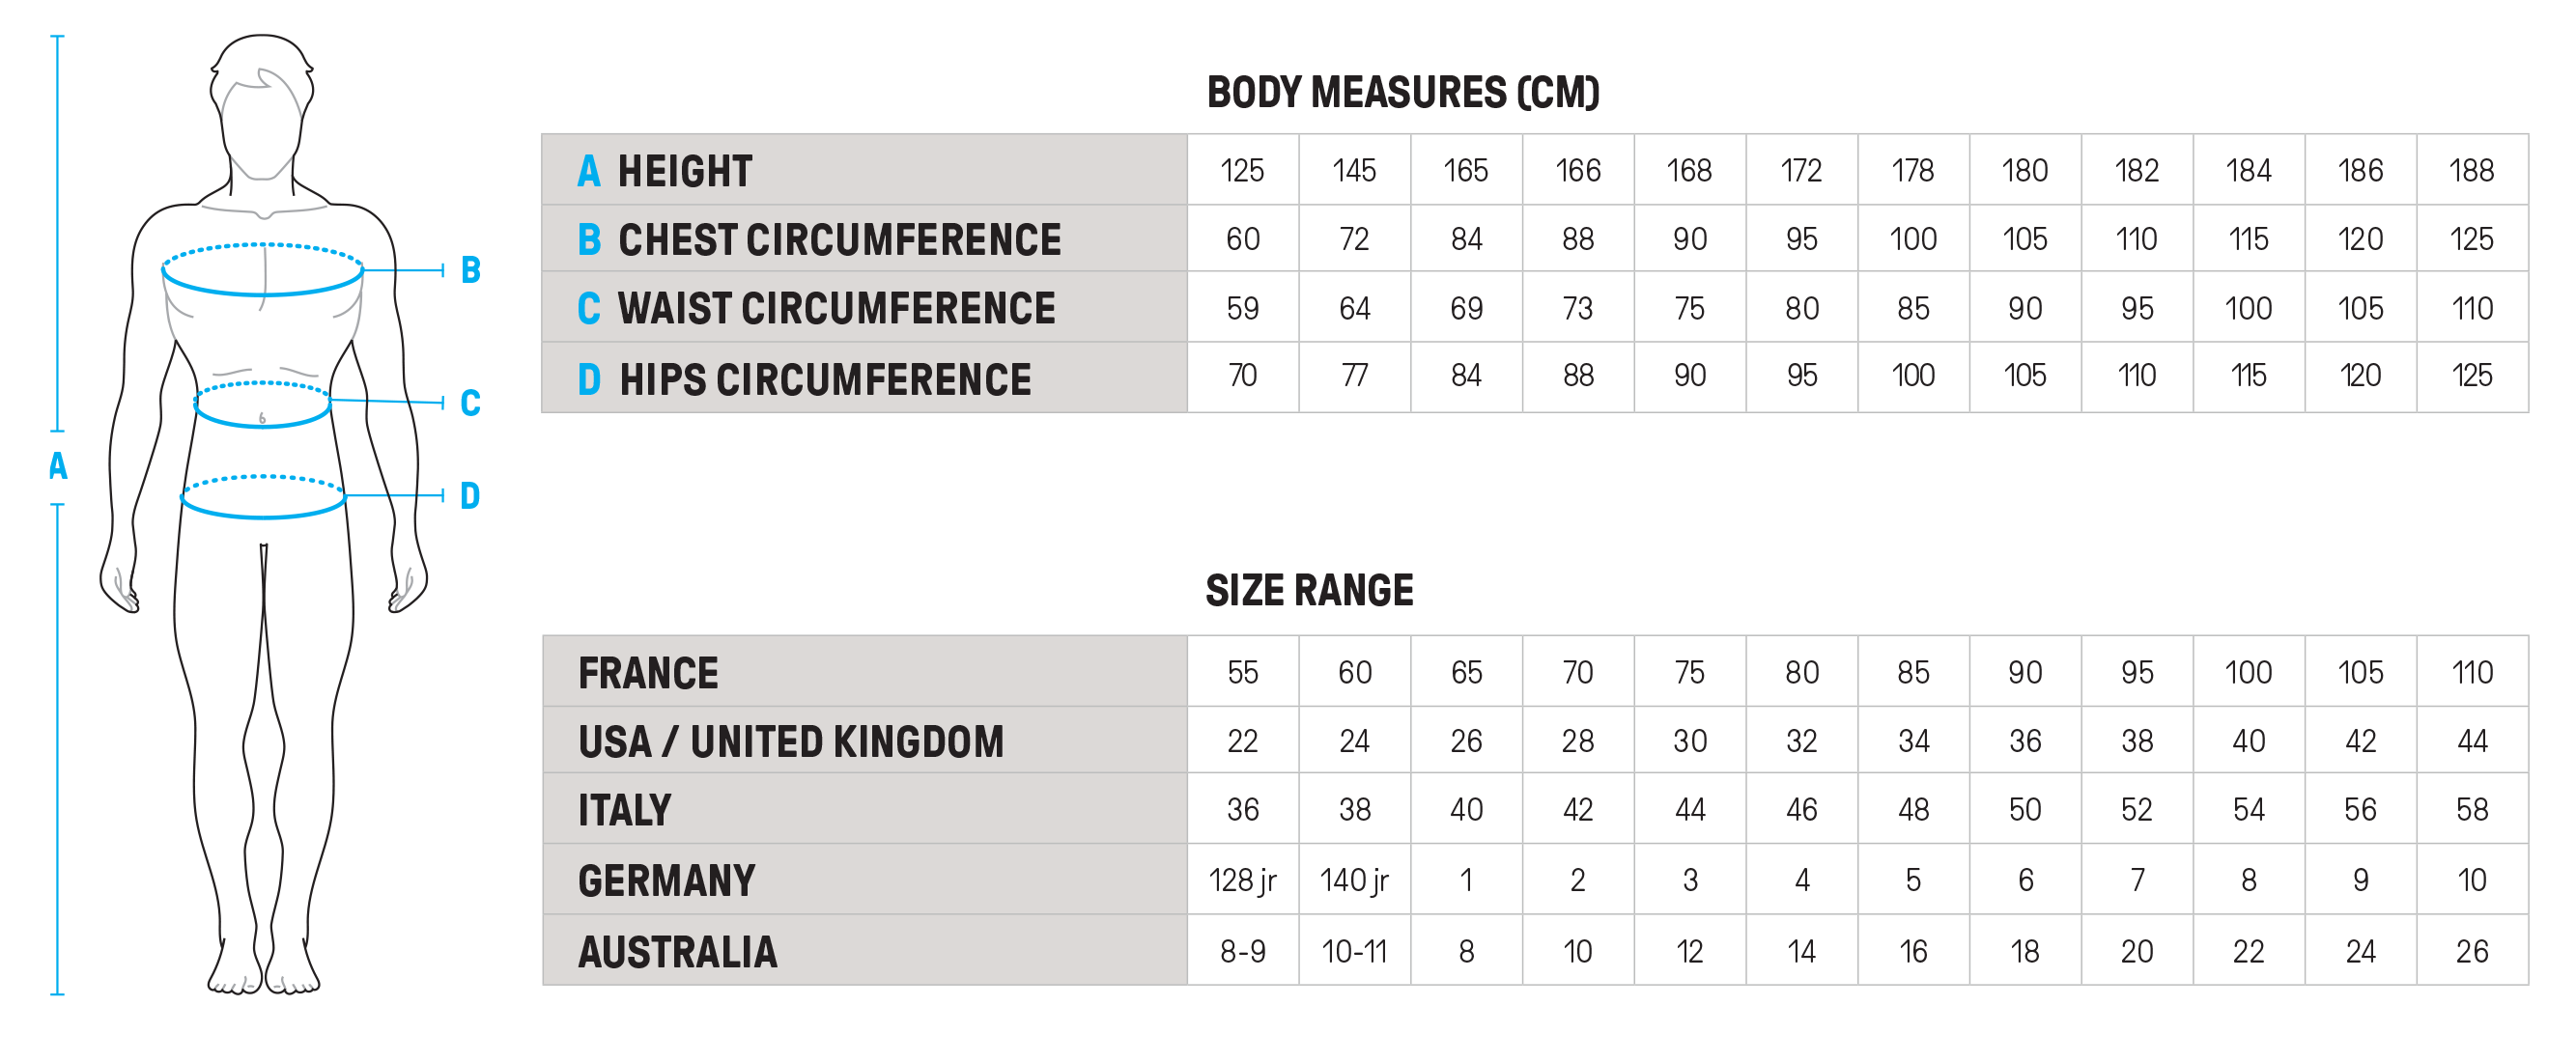Screen dimensions: 2576x1062
Task: Click the blue B marker beside the chest
Action: point(471,270)
